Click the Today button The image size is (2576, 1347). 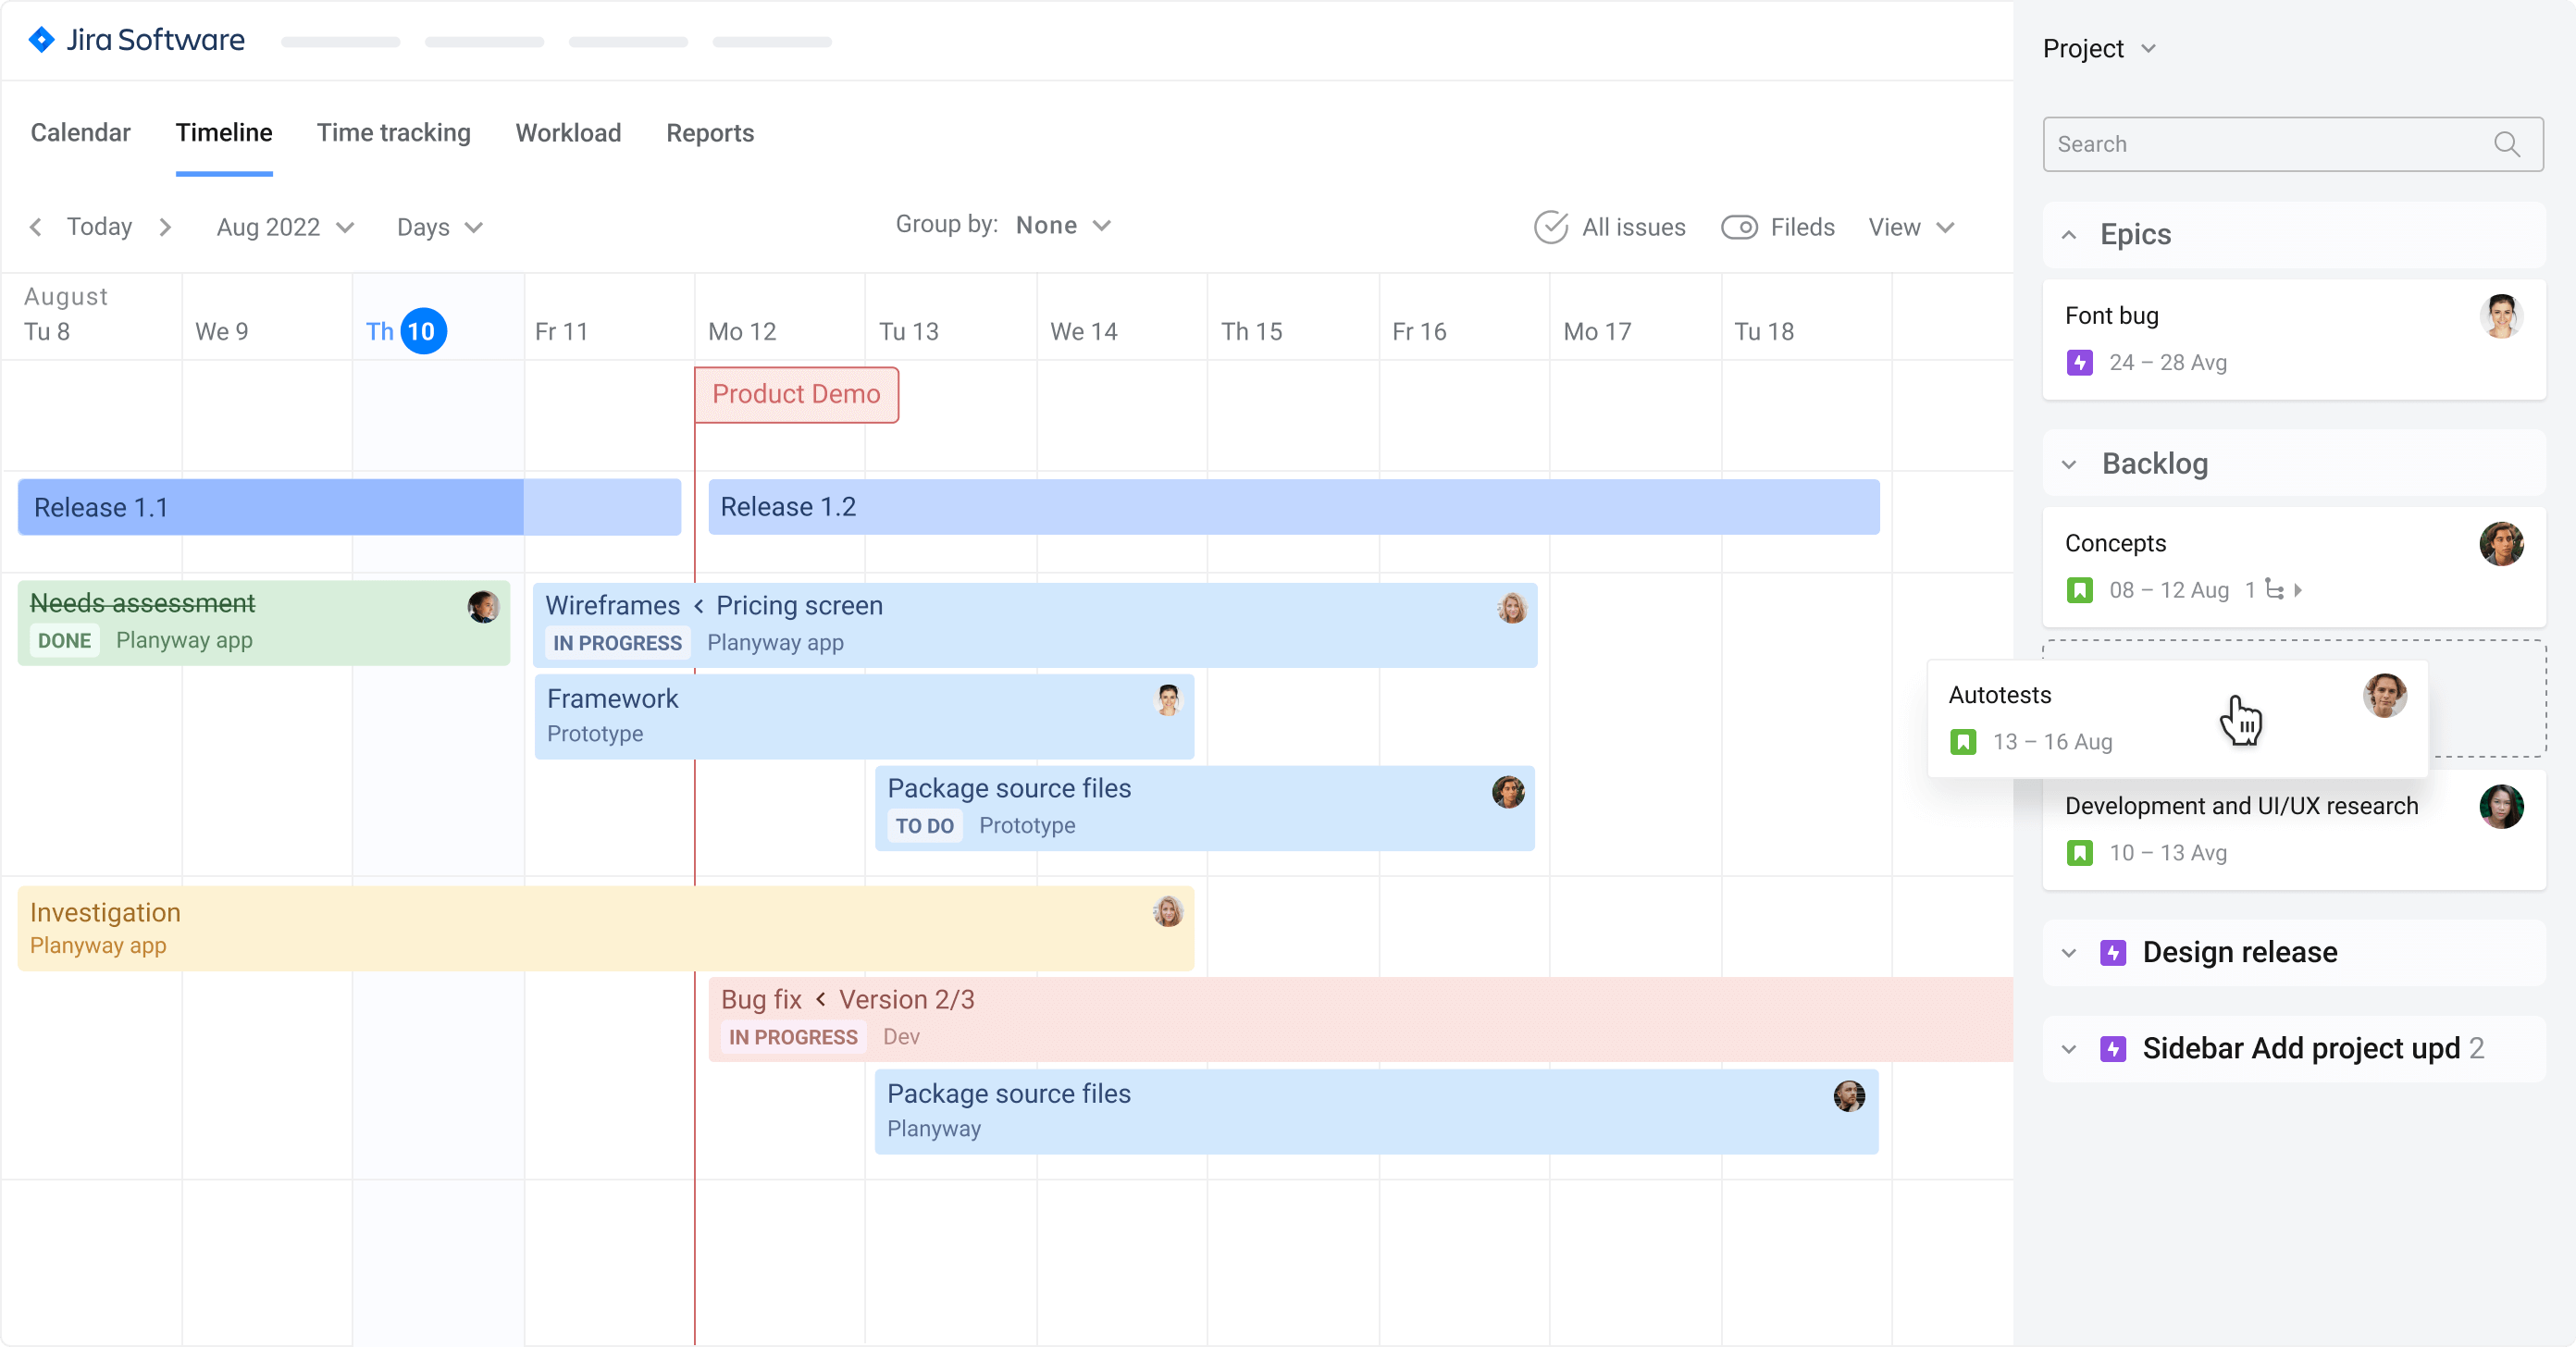[100, 227]
